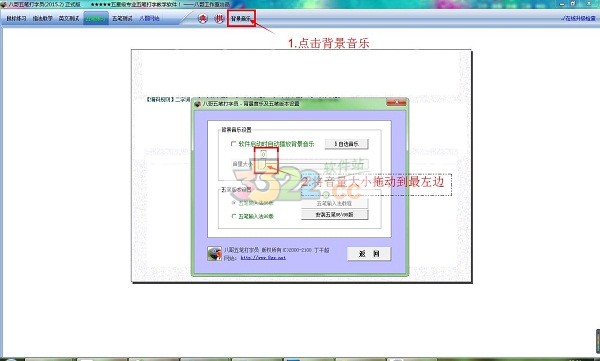Click the parrot logo in dialog footer
The height and width of the screenshot is (361, 600).
pos(214,254)
